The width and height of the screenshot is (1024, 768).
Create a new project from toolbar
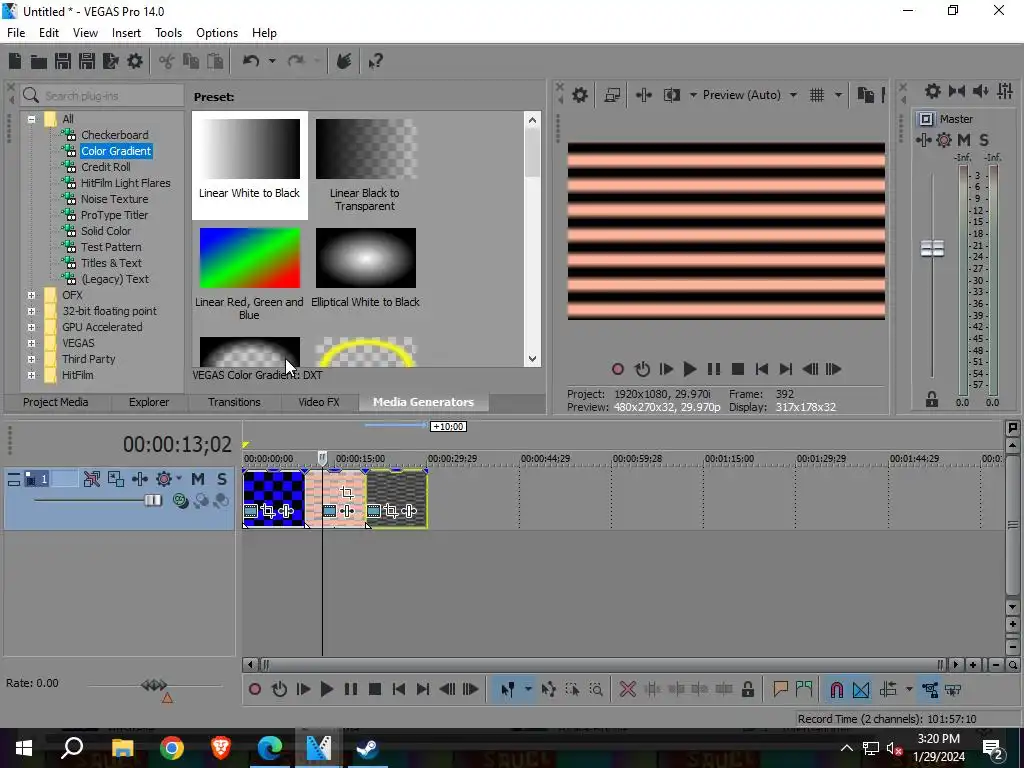[15, 61]
